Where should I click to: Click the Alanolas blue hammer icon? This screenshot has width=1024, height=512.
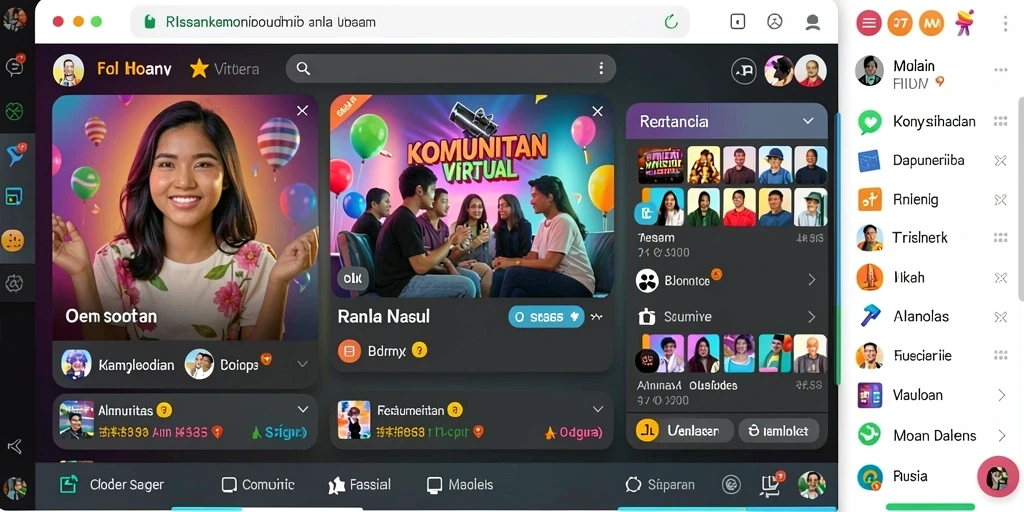tap(869, 316)
